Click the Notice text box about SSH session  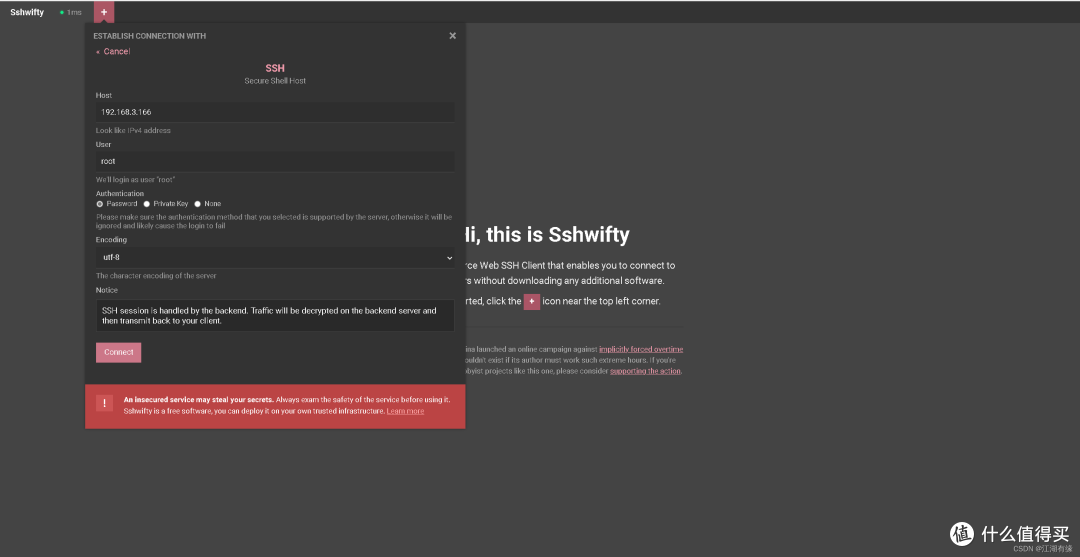pos(275,316)
